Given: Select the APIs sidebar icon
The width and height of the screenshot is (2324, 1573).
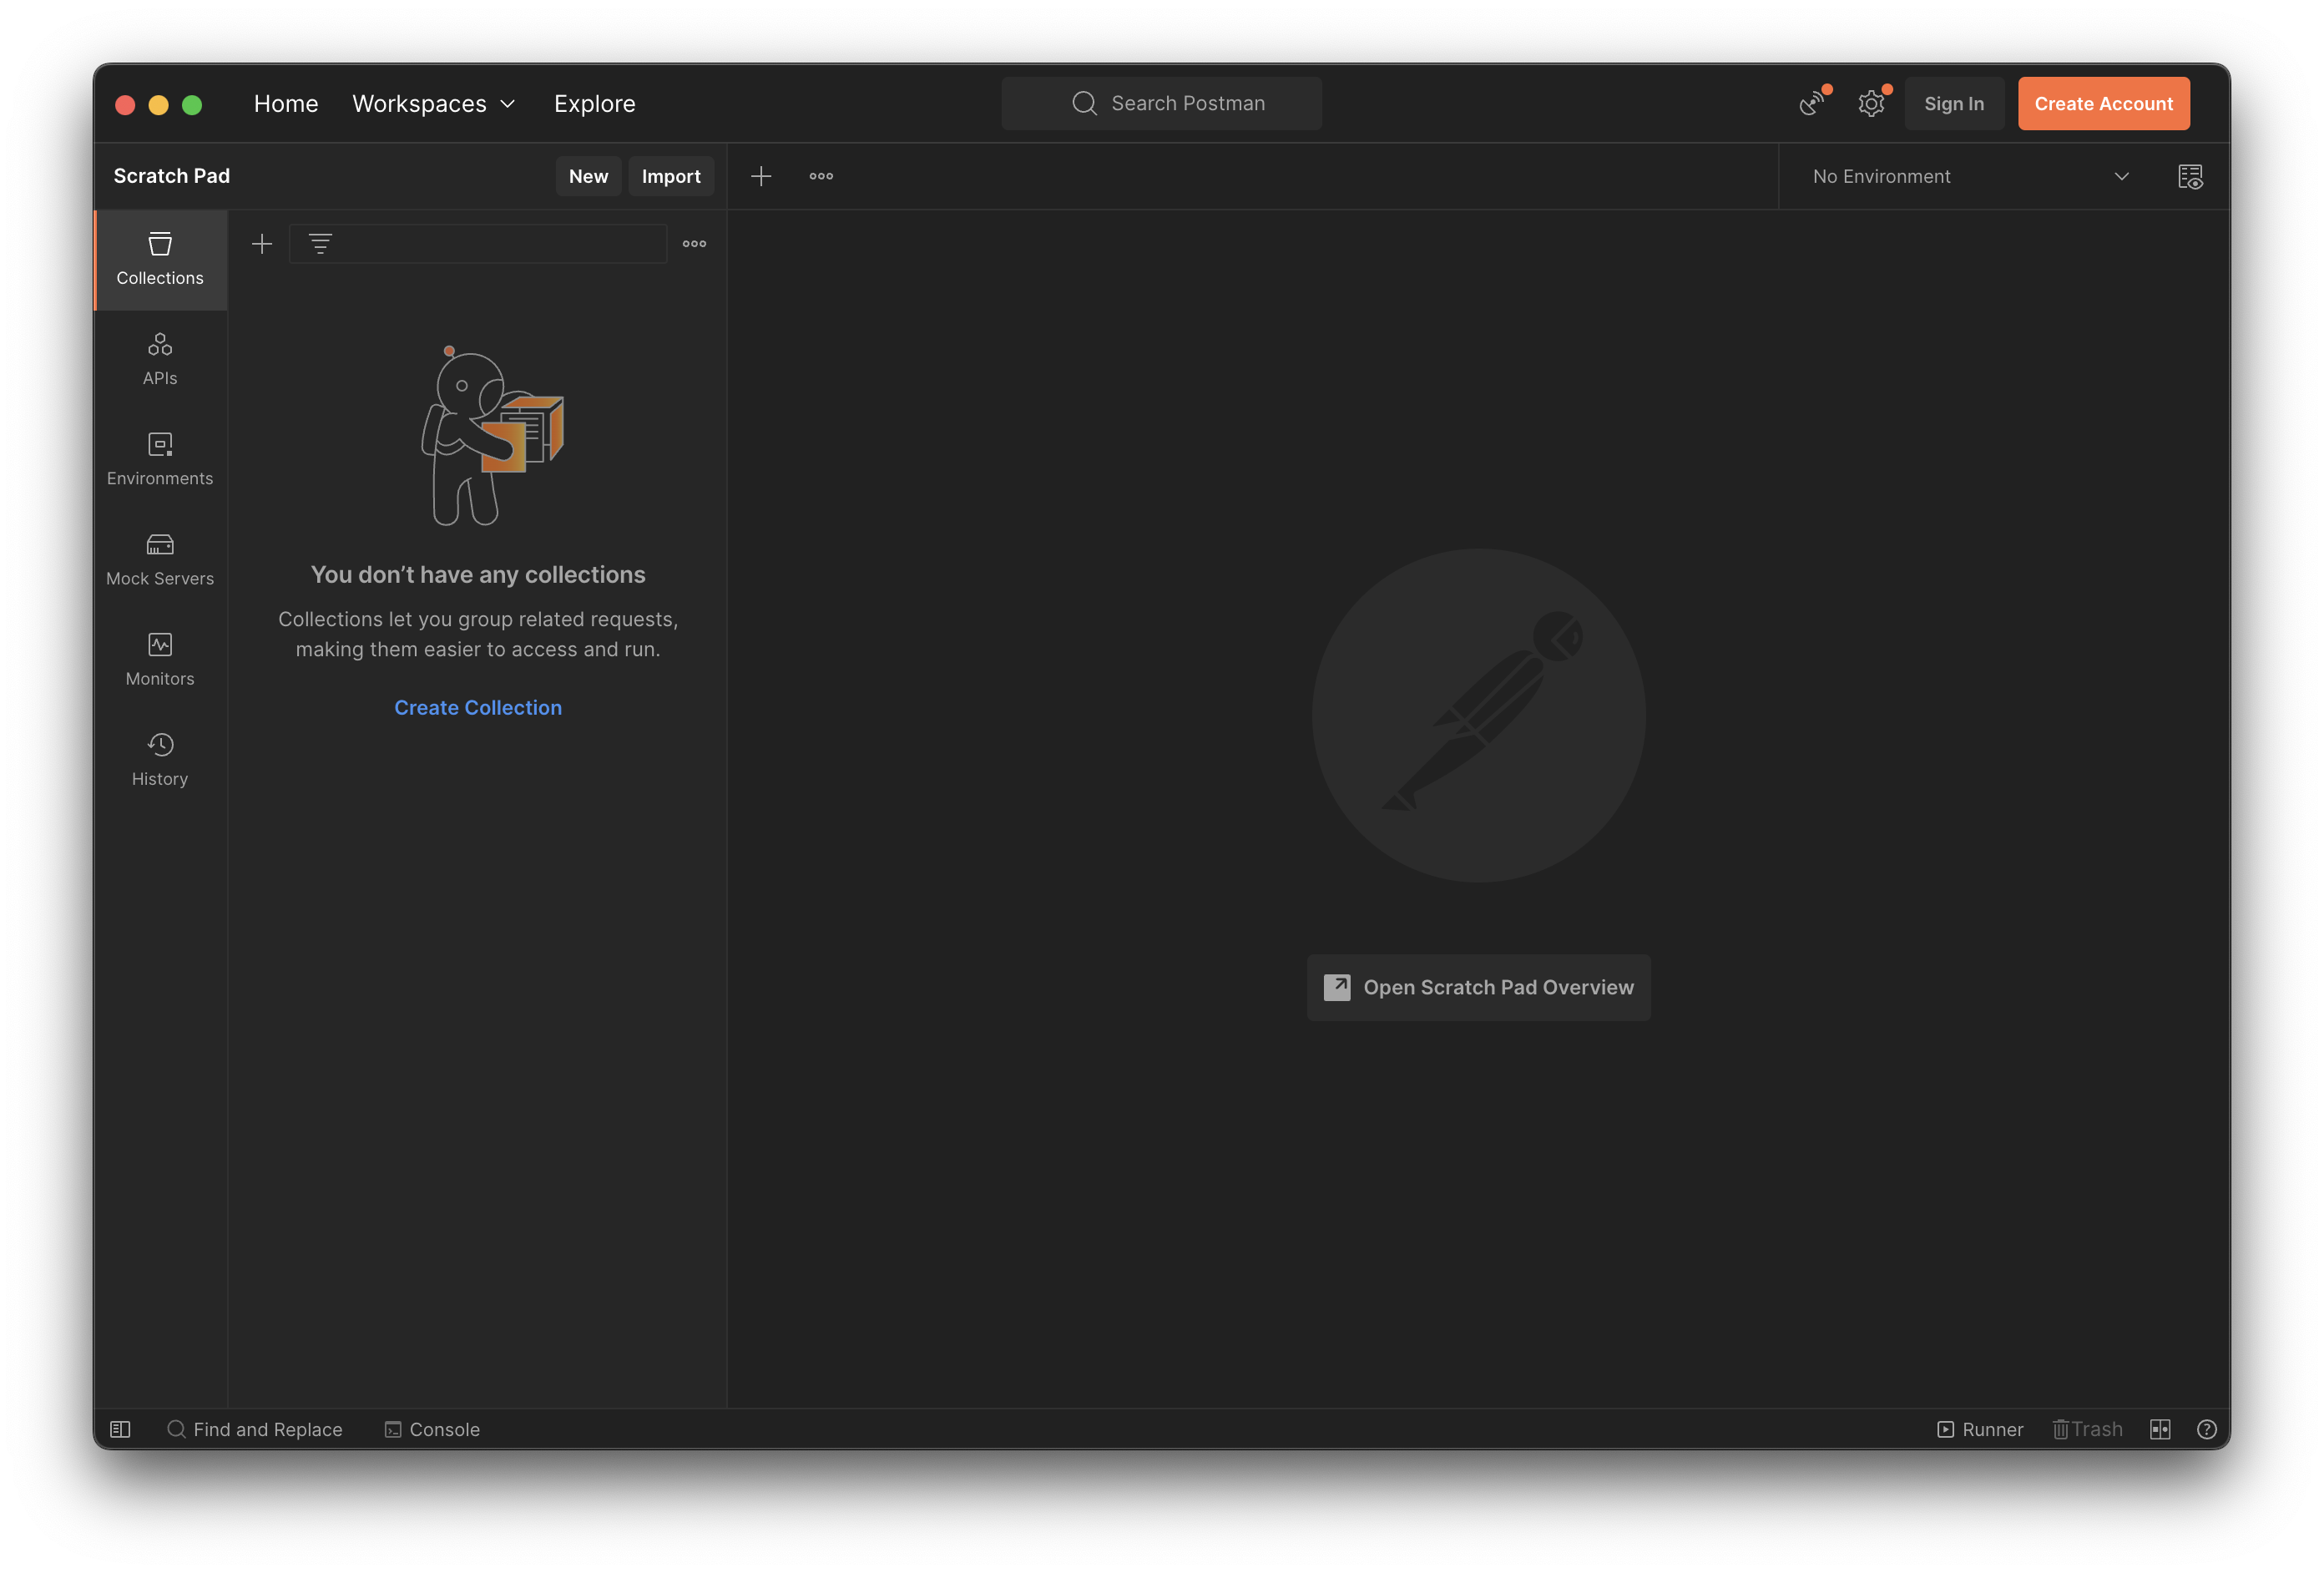Looking at the screenshot, I should (159, 358).
